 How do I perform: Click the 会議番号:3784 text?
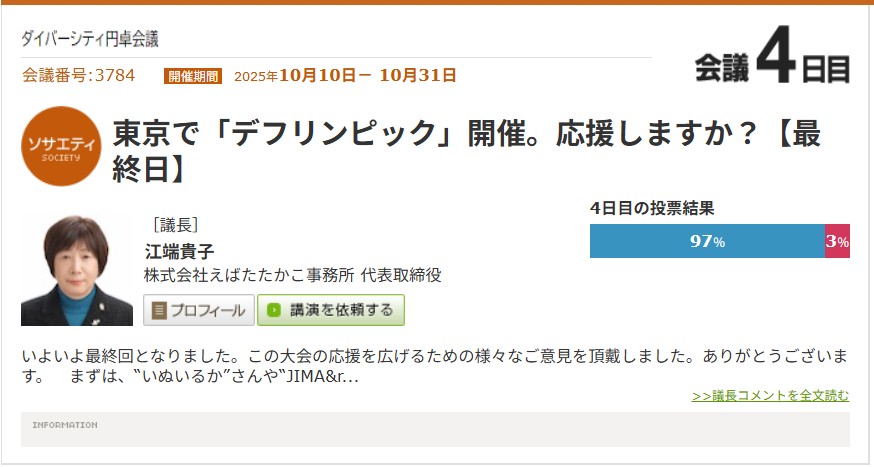pos(79,75)
